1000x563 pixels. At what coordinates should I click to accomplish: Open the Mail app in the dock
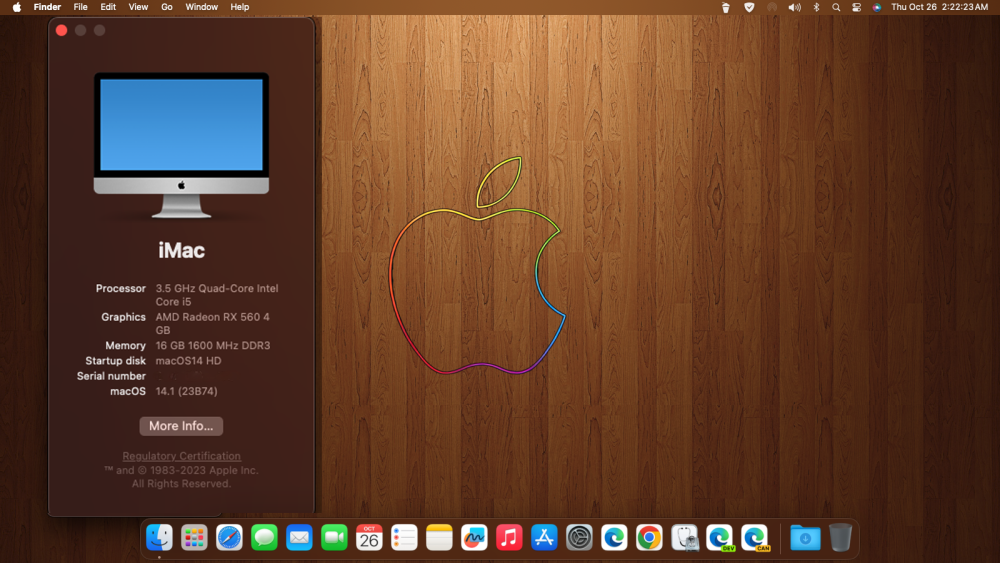coord(299,537)
